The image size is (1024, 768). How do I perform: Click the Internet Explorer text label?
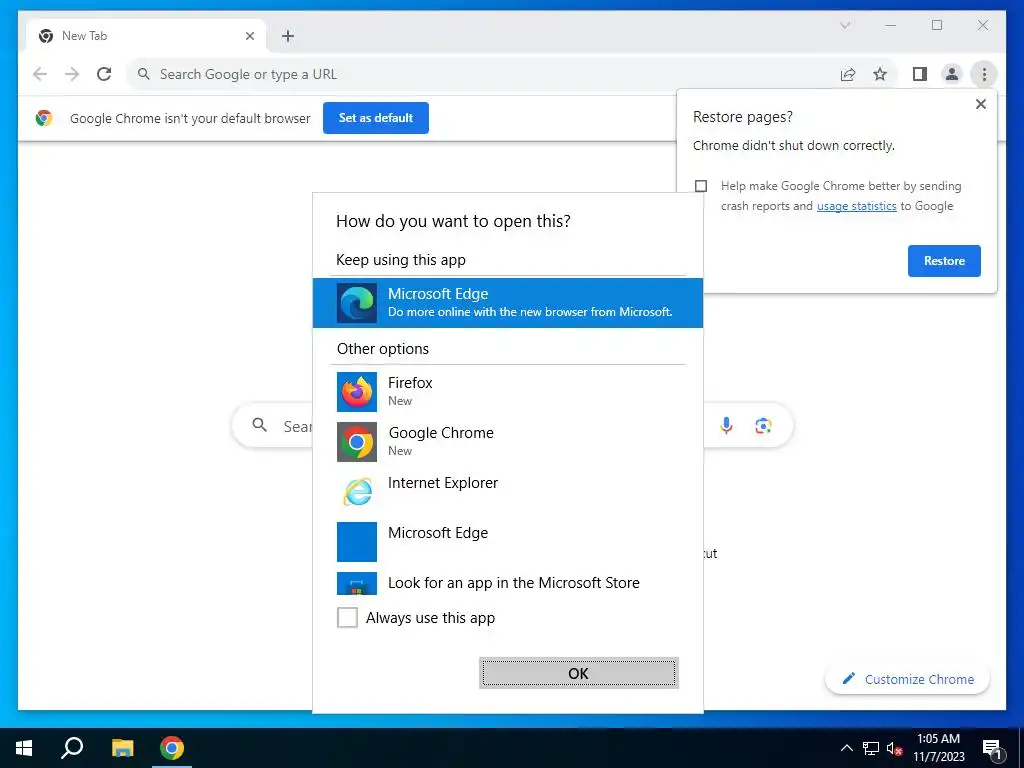[x=443, y=483]
